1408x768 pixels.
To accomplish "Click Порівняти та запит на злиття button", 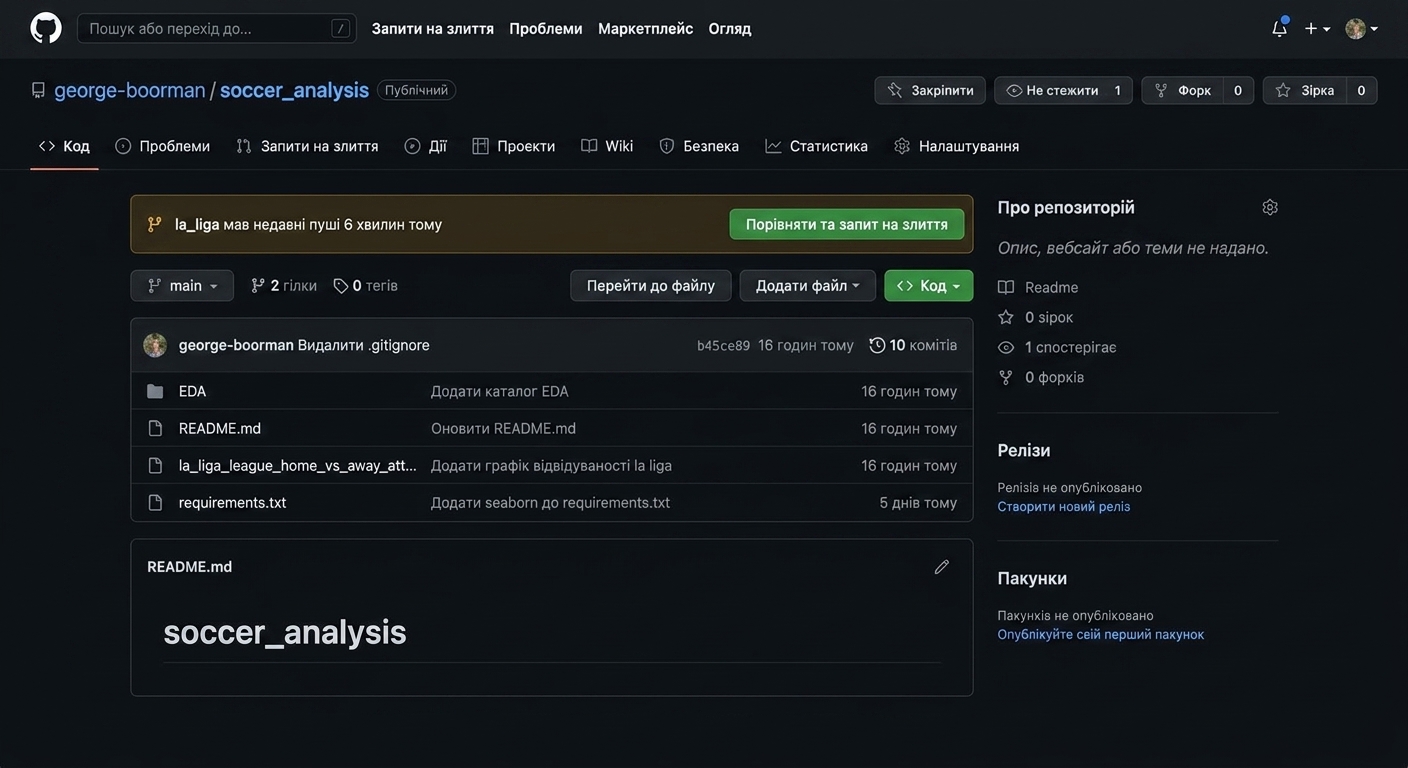I will (x=847, y=224).
